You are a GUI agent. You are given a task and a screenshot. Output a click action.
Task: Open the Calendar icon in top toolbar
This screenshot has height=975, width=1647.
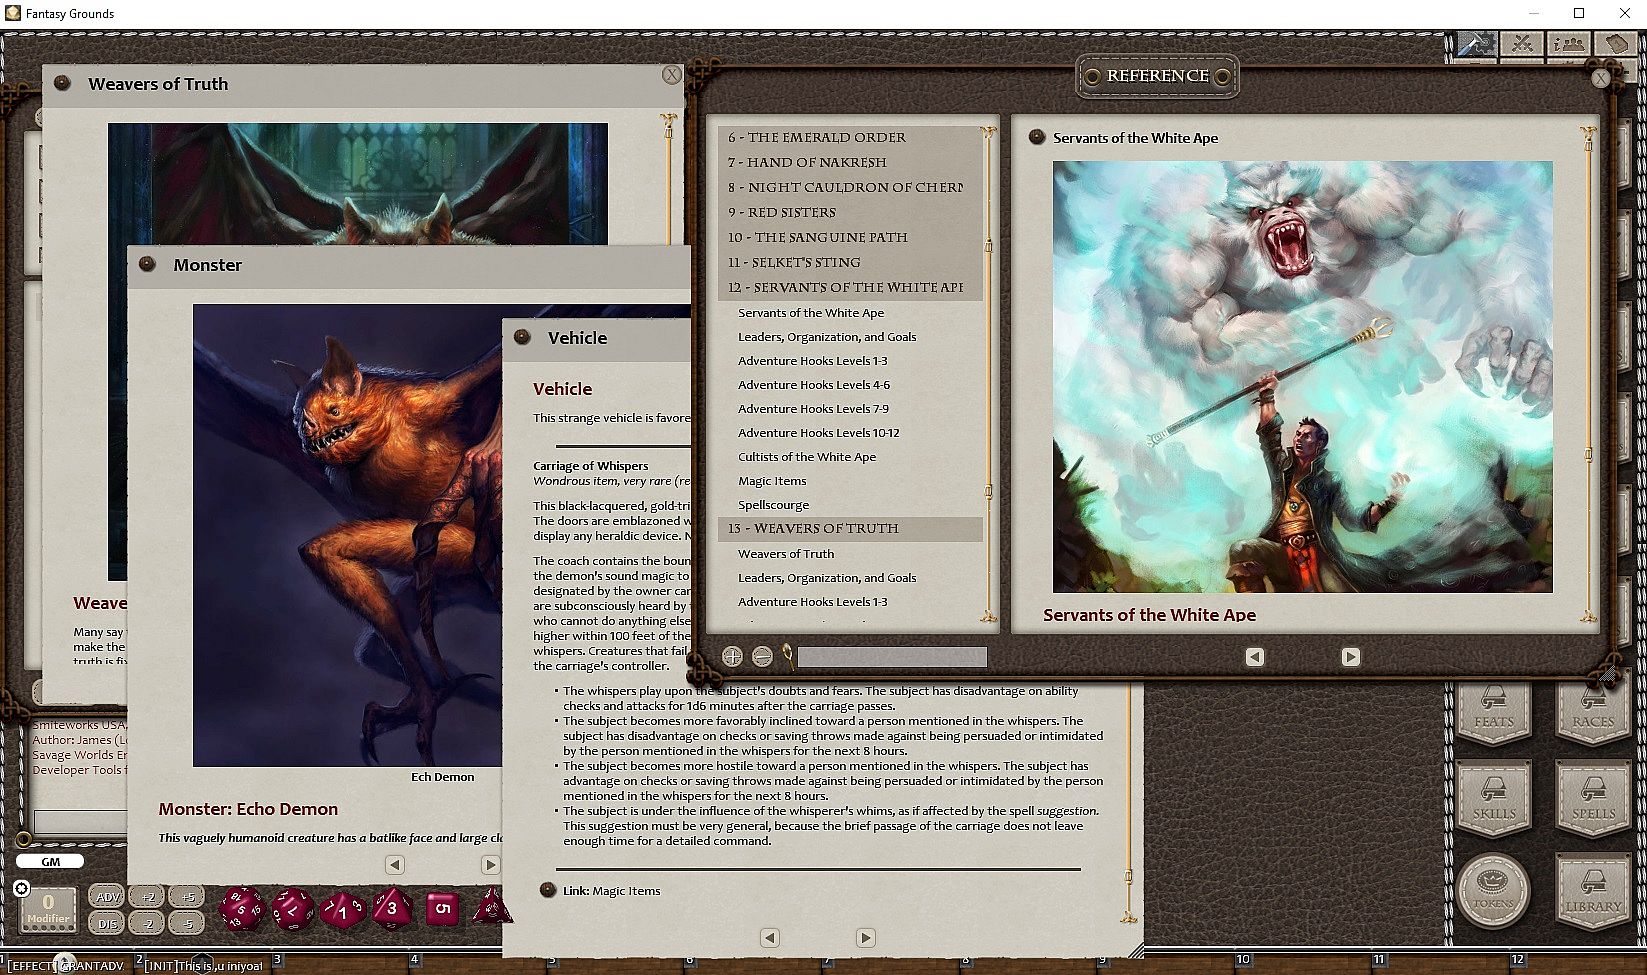[x=1616, y=44]
